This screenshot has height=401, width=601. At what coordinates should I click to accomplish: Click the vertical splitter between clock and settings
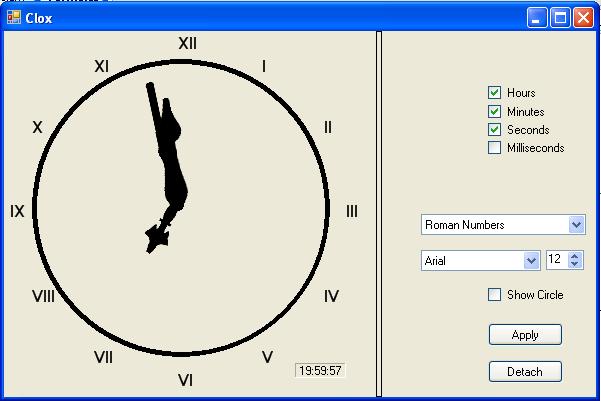click(379, 214)
